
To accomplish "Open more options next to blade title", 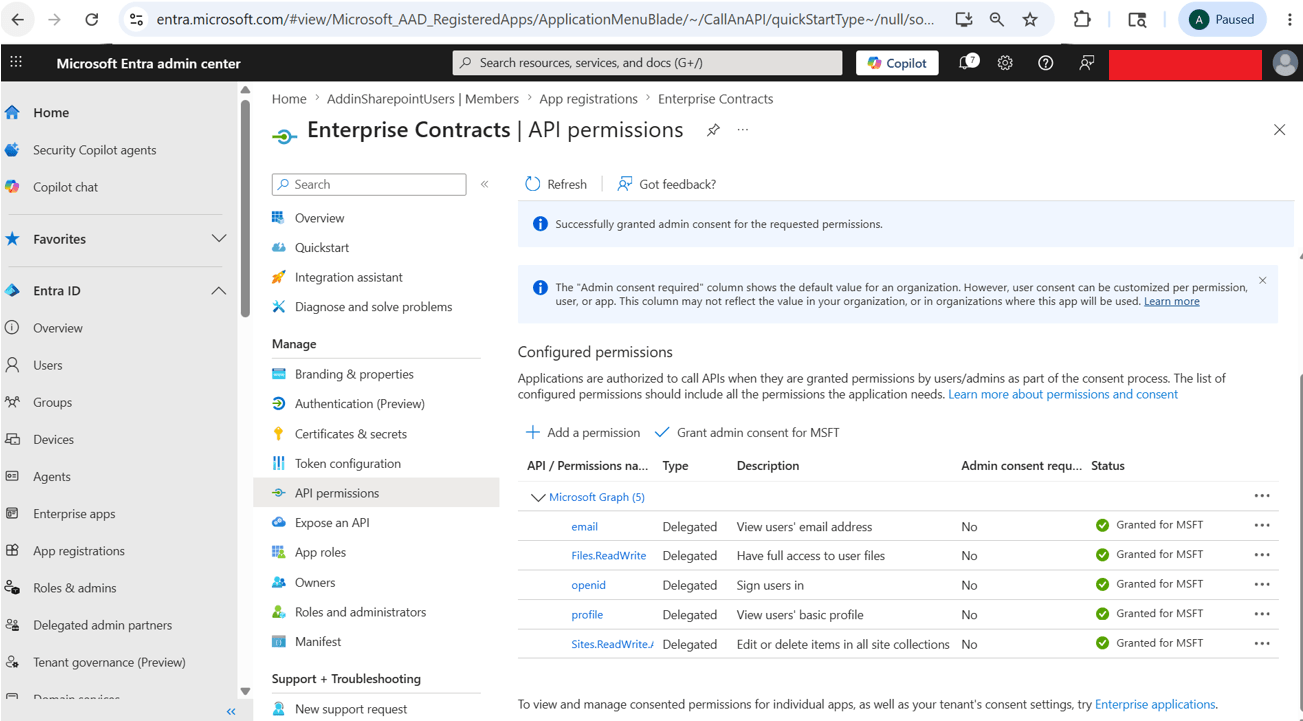I will (x=743, y=130).
